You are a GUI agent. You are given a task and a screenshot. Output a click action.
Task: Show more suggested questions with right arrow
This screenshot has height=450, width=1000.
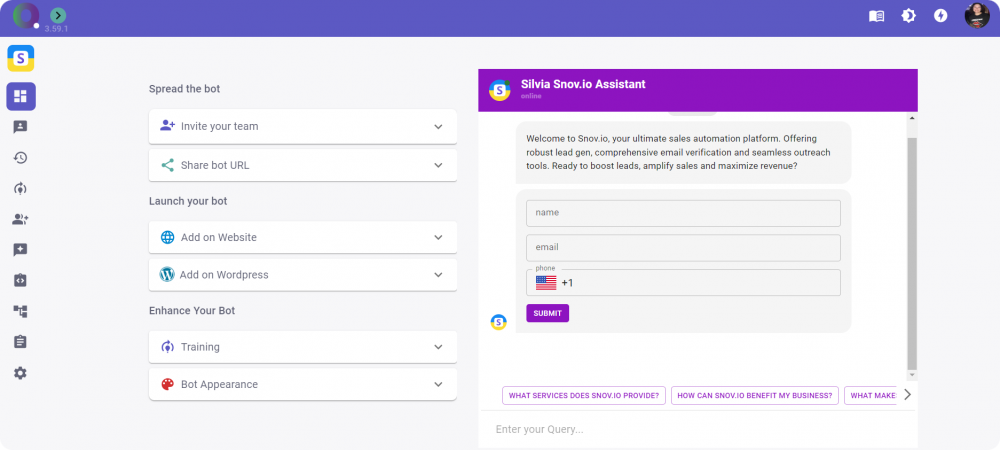tap(908, 395)
